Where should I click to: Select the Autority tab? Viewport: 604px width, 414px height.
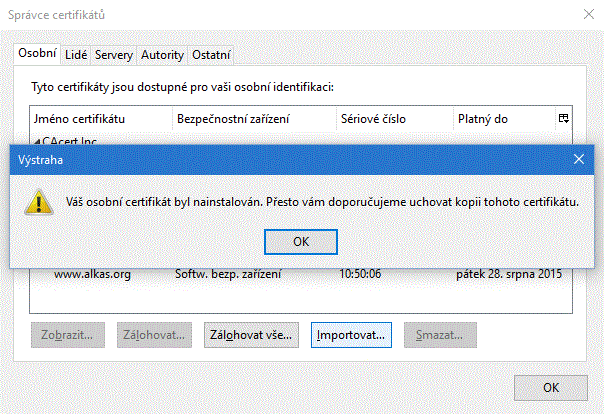(162, 54)
